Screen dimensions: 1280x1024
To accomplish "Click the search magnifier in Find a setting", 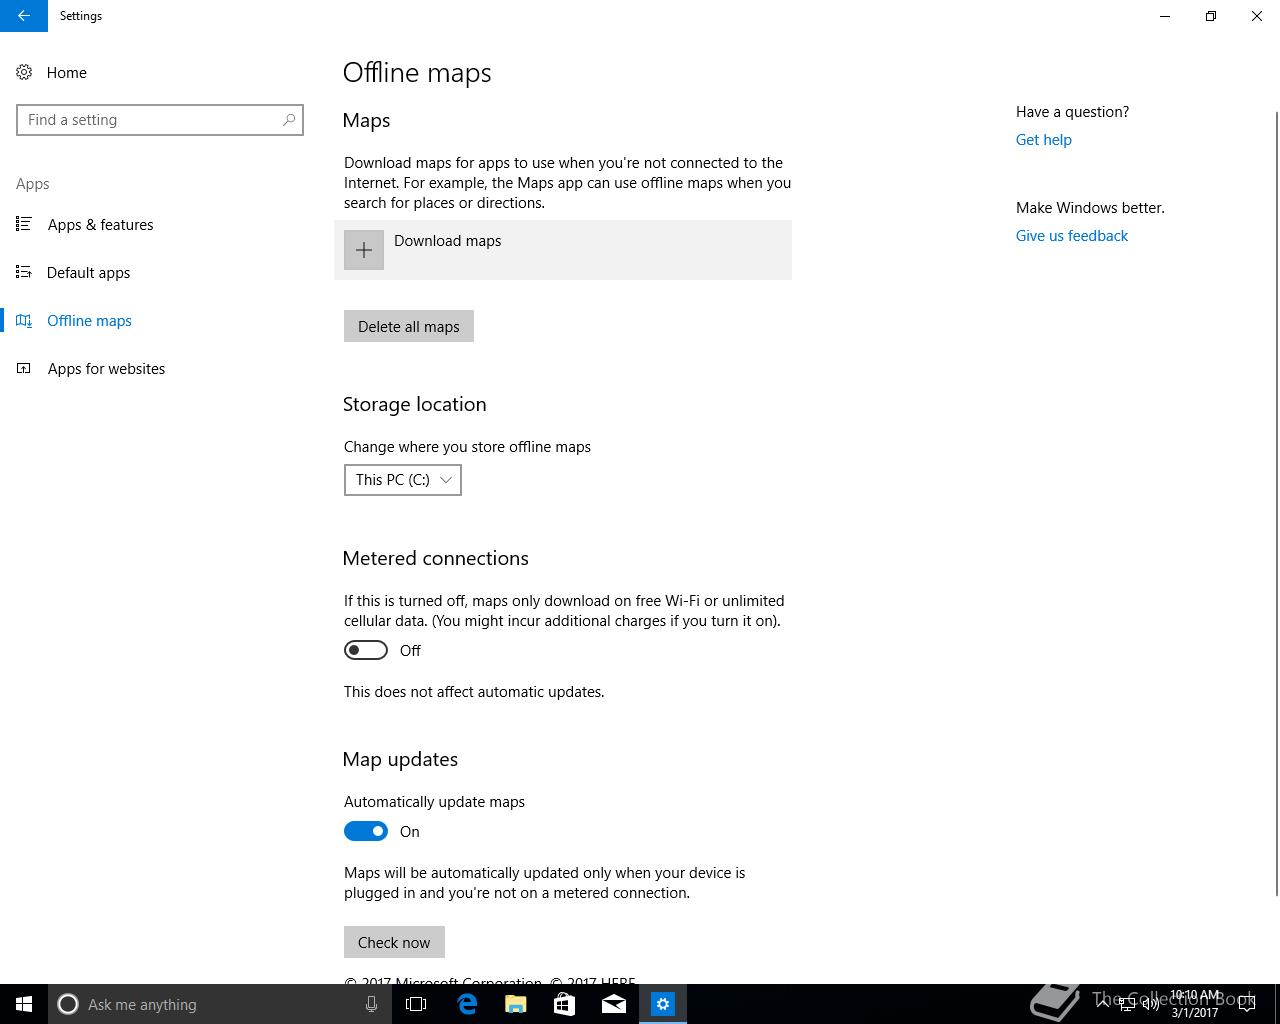I will [289, 120].
